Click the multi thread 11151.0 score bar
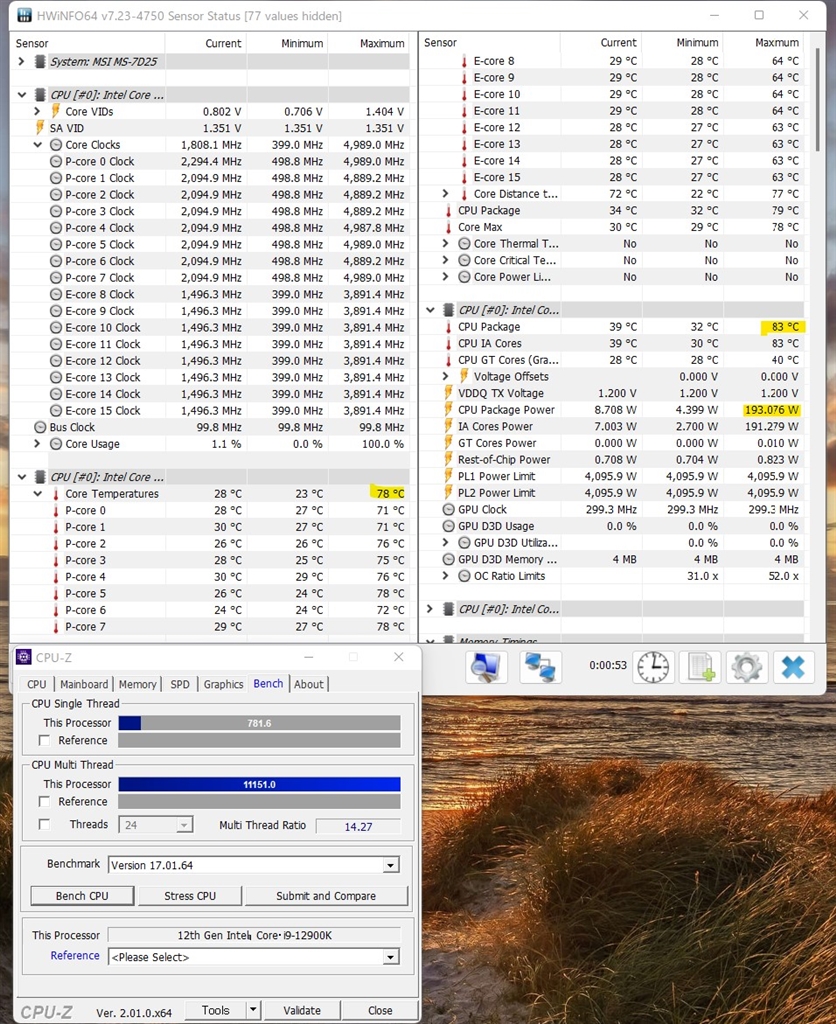This screenshot has width=836, height=1024. 259,784
